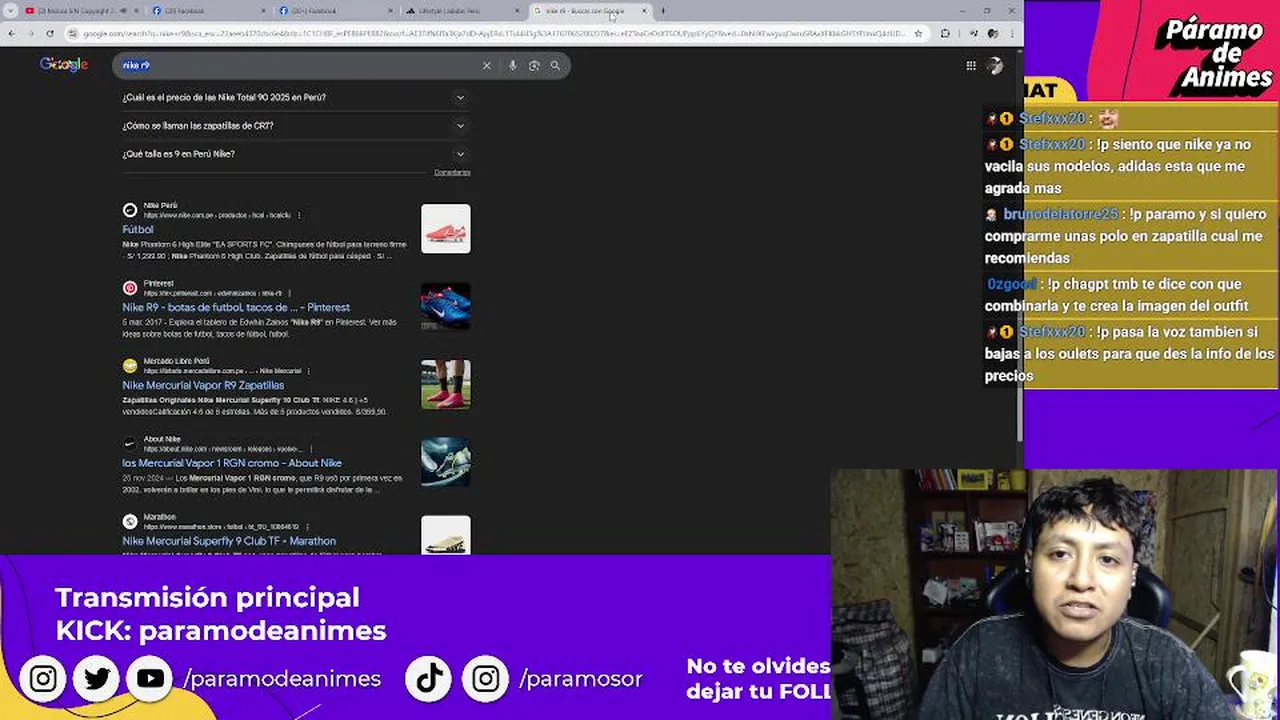Bookmark this page with star icon
The image size is (1280, 720).
(x=918, y=33)
